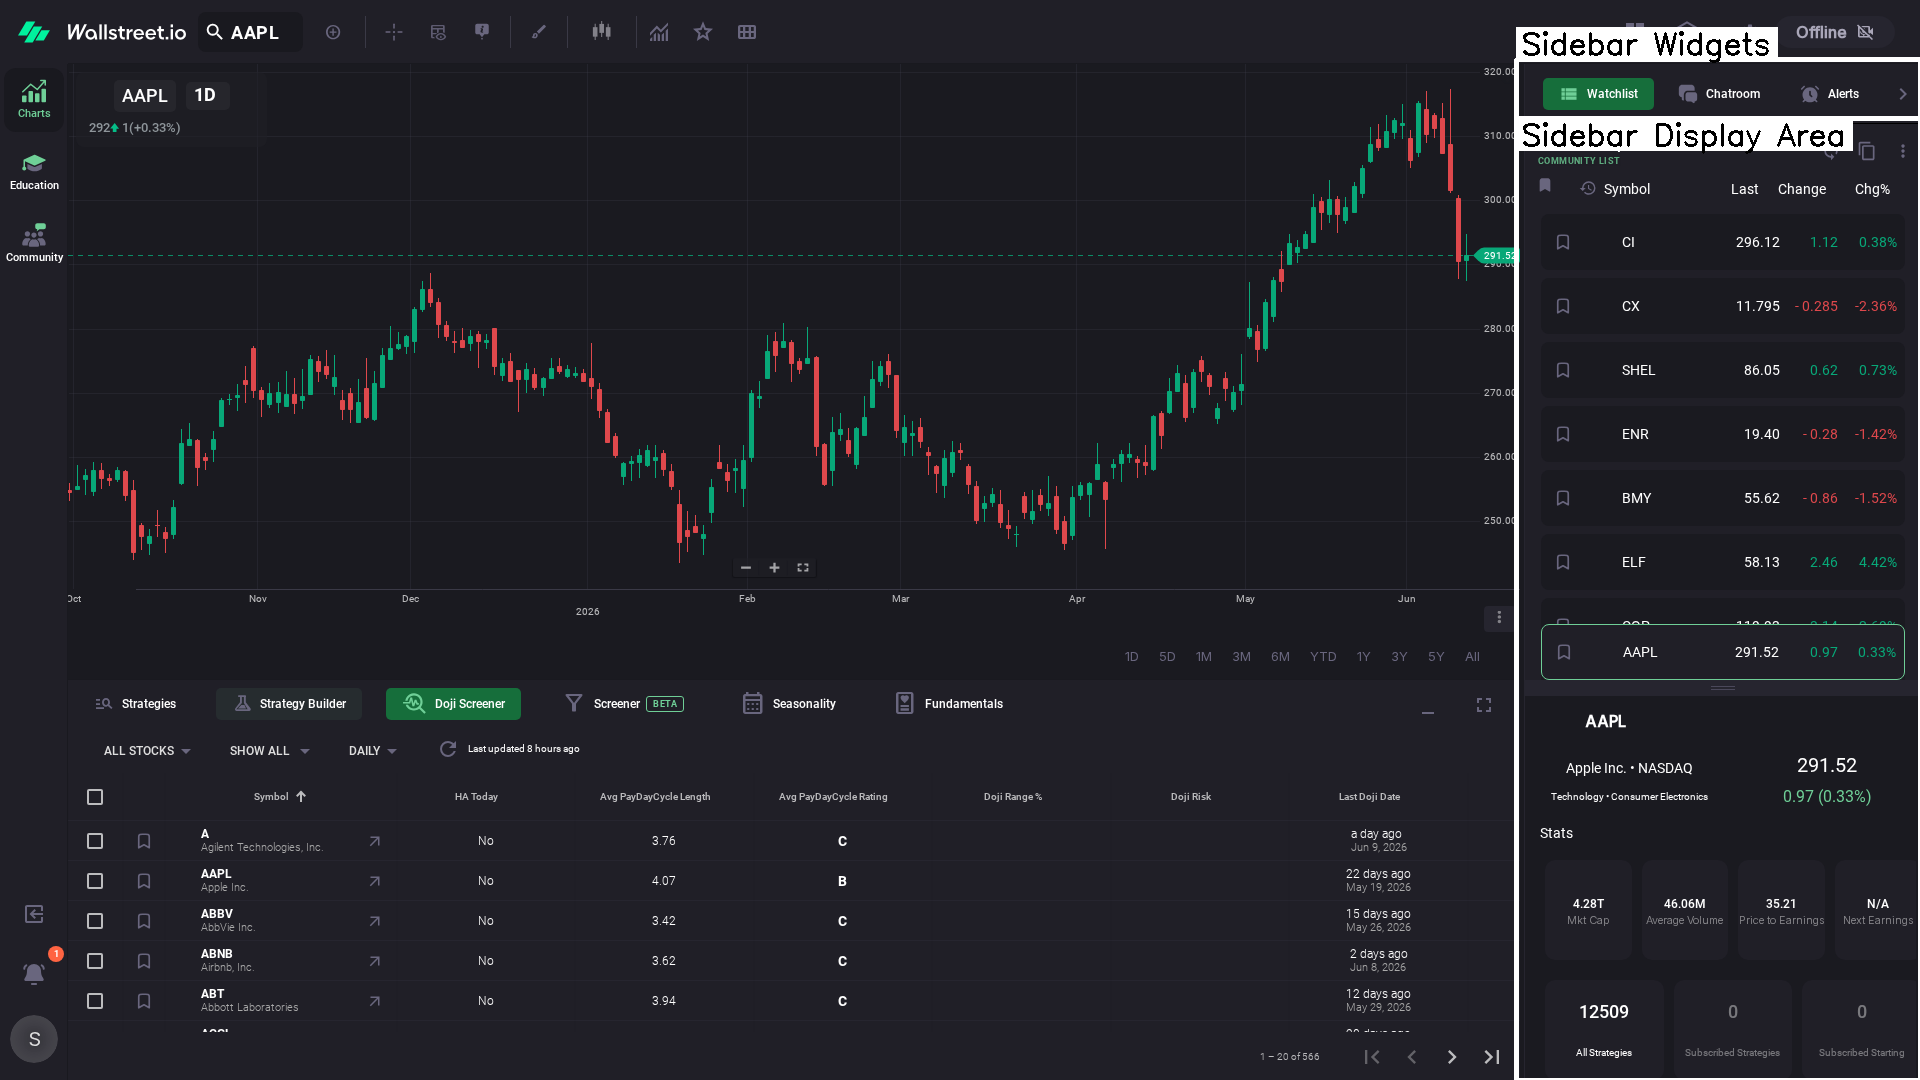Image resolution: width=1920 pixels, height=1080 pixels.
Task: Open candlestick chart type selector
Action: (601, 32)
